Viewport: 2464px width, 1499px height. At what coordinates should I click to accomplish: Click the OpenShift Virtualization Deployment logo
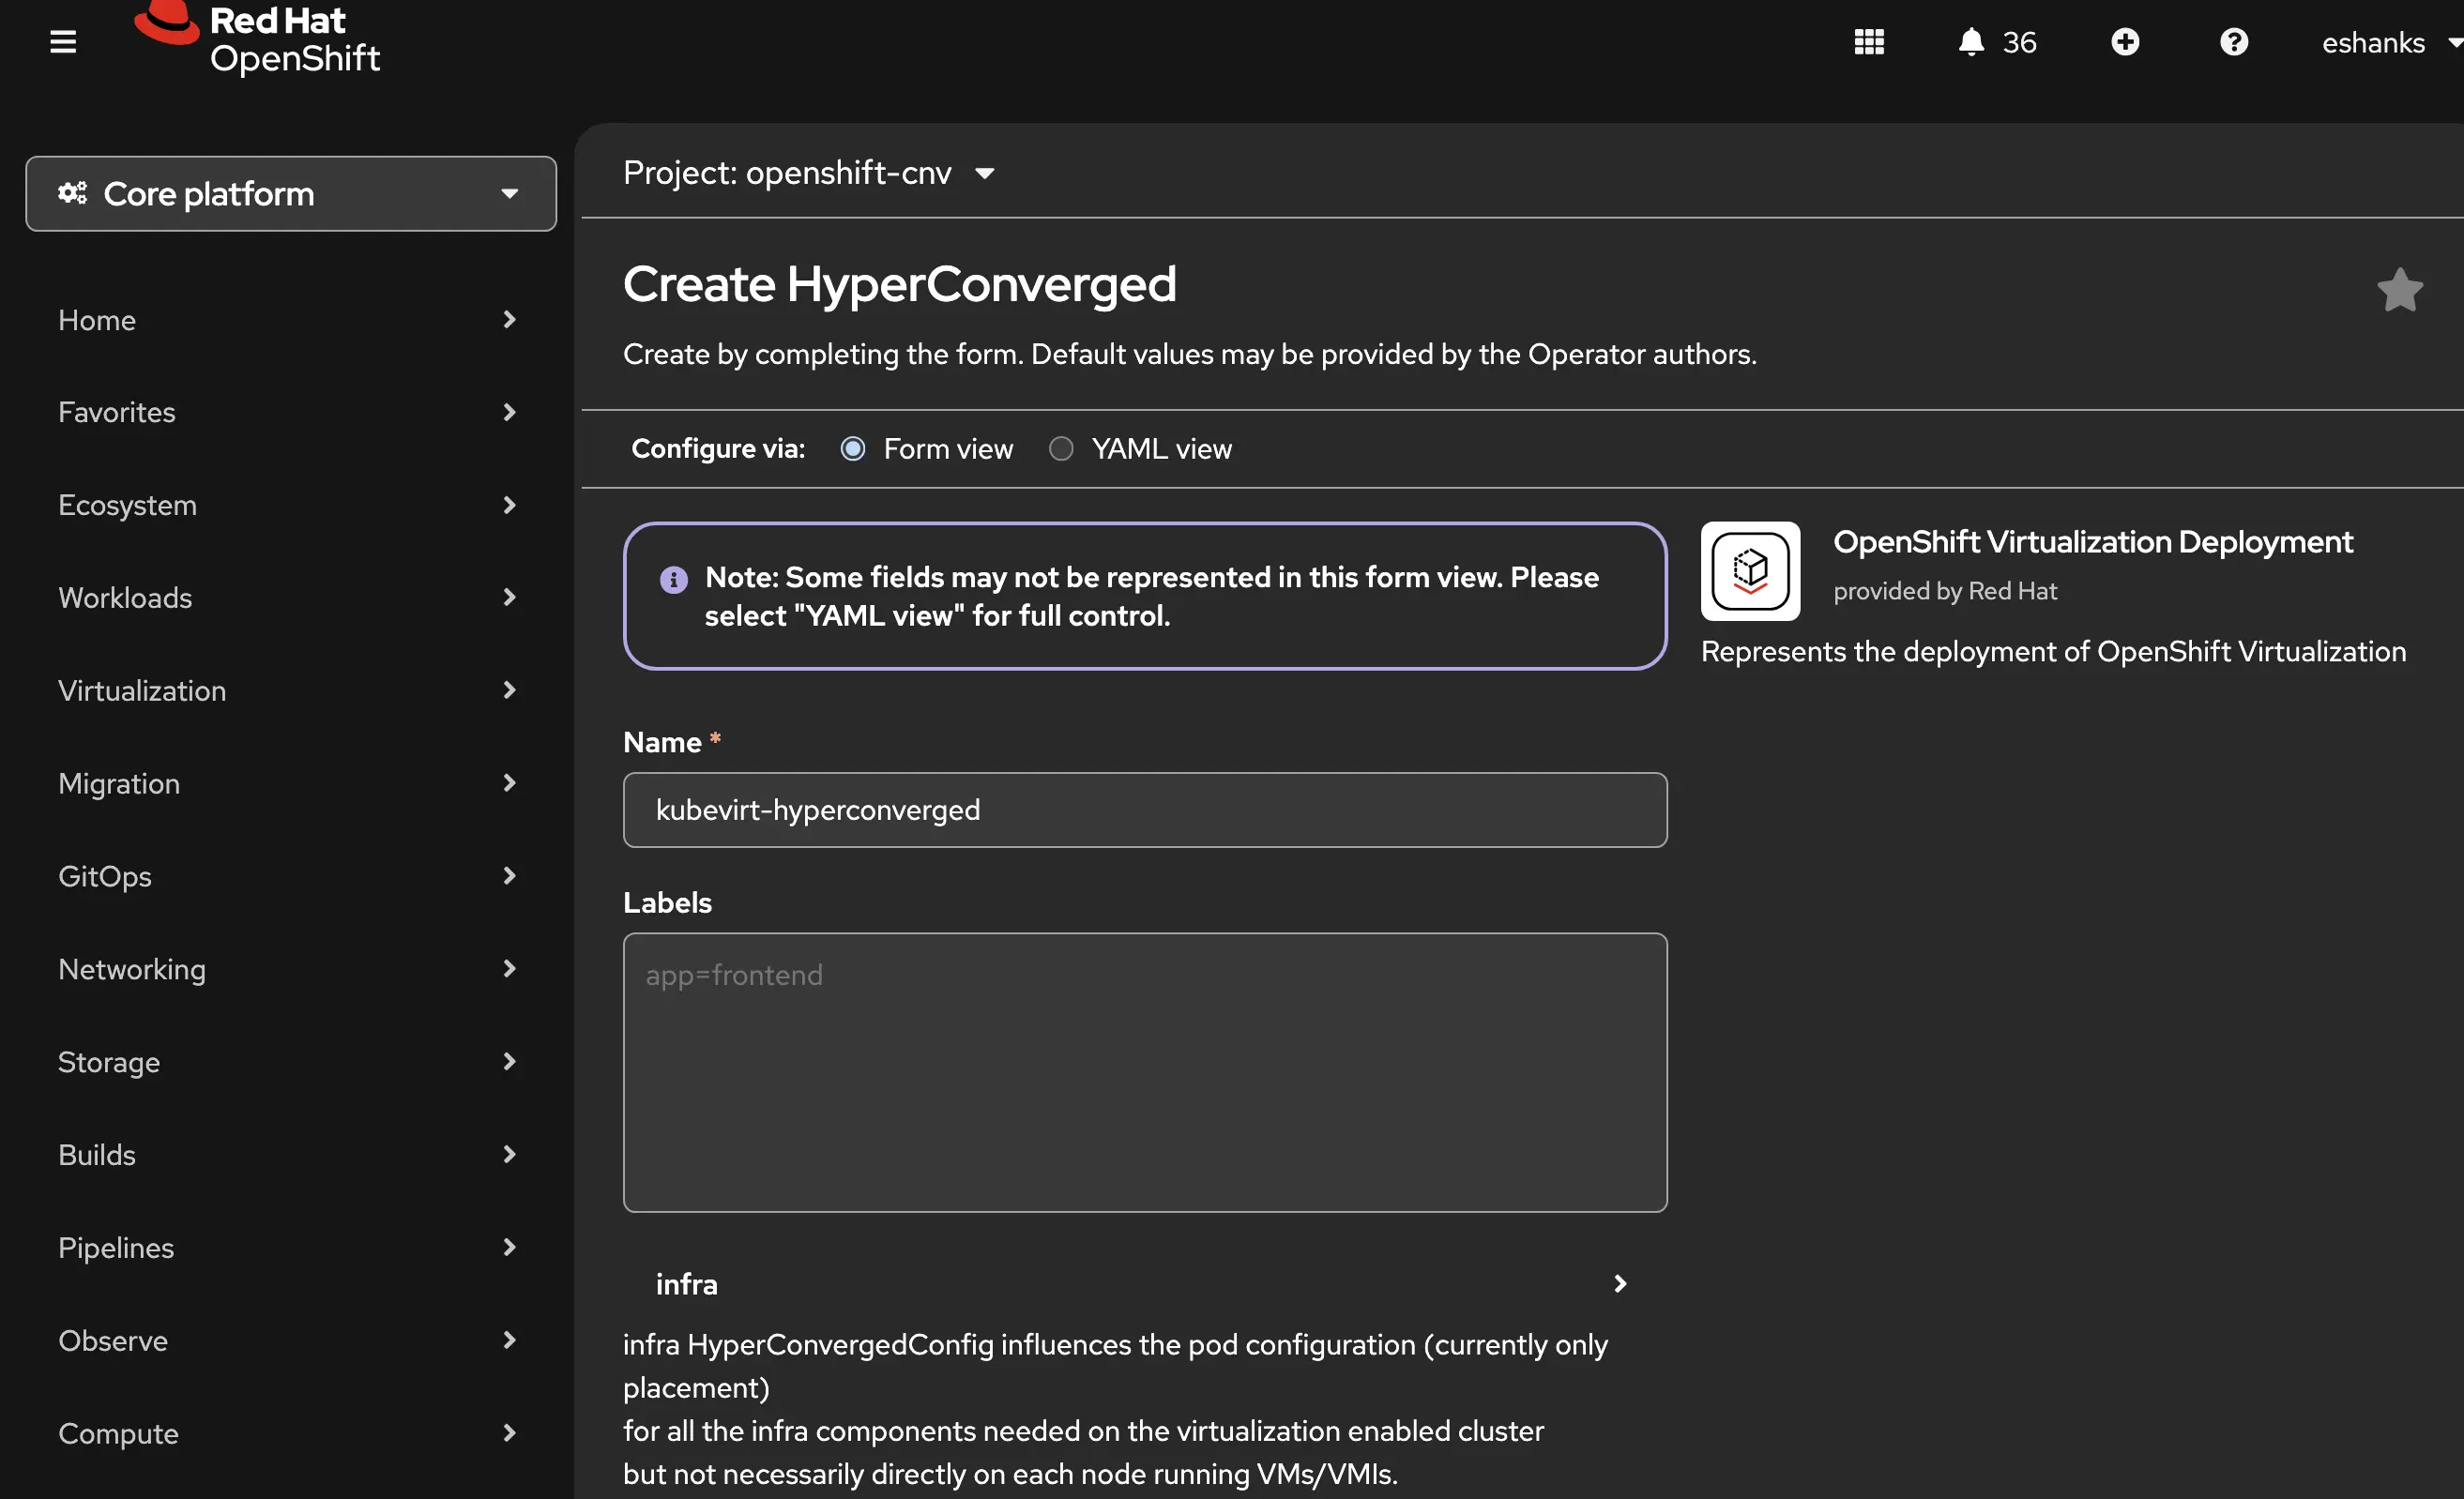click(1750, 571)
